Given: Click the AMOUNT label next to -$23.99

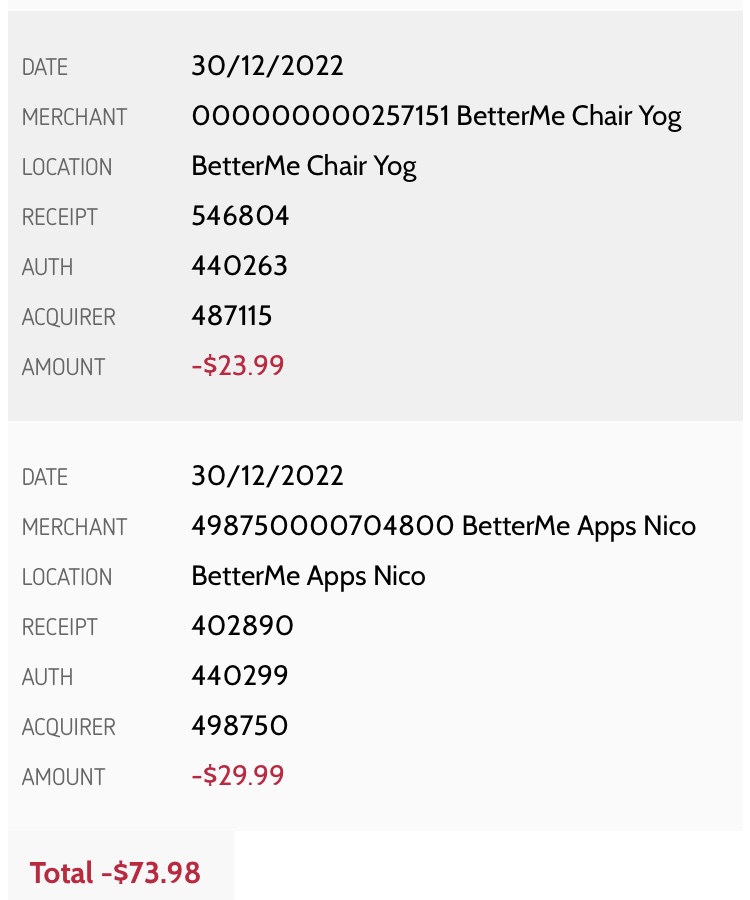Looking at the screenshot, I should (x=63, y=367).
